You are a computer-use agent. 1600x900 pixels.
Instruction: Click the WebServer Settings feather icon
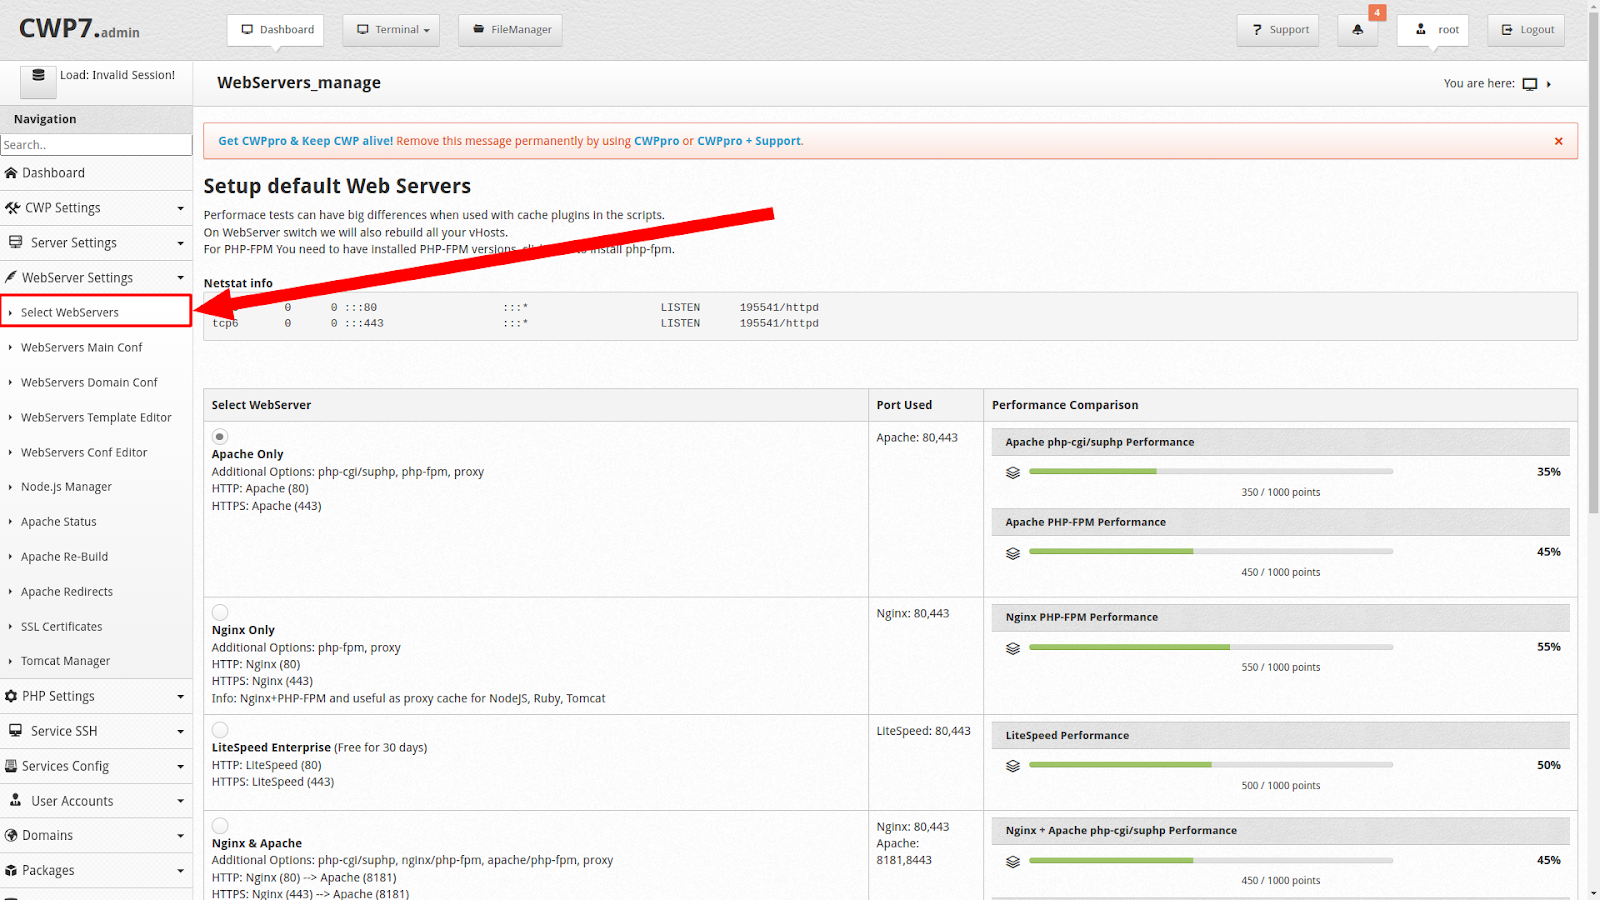point(11,277)
